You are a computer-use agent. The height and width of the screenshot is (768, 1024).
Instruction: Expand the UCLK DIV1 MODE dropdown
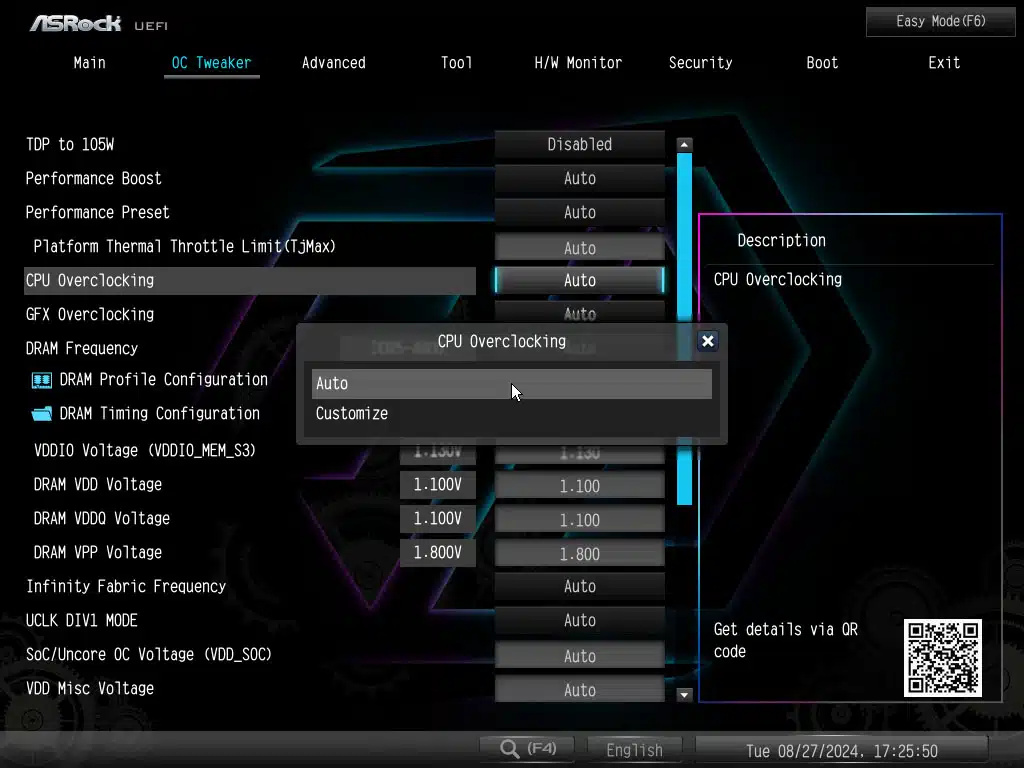(x=579, y=621)
